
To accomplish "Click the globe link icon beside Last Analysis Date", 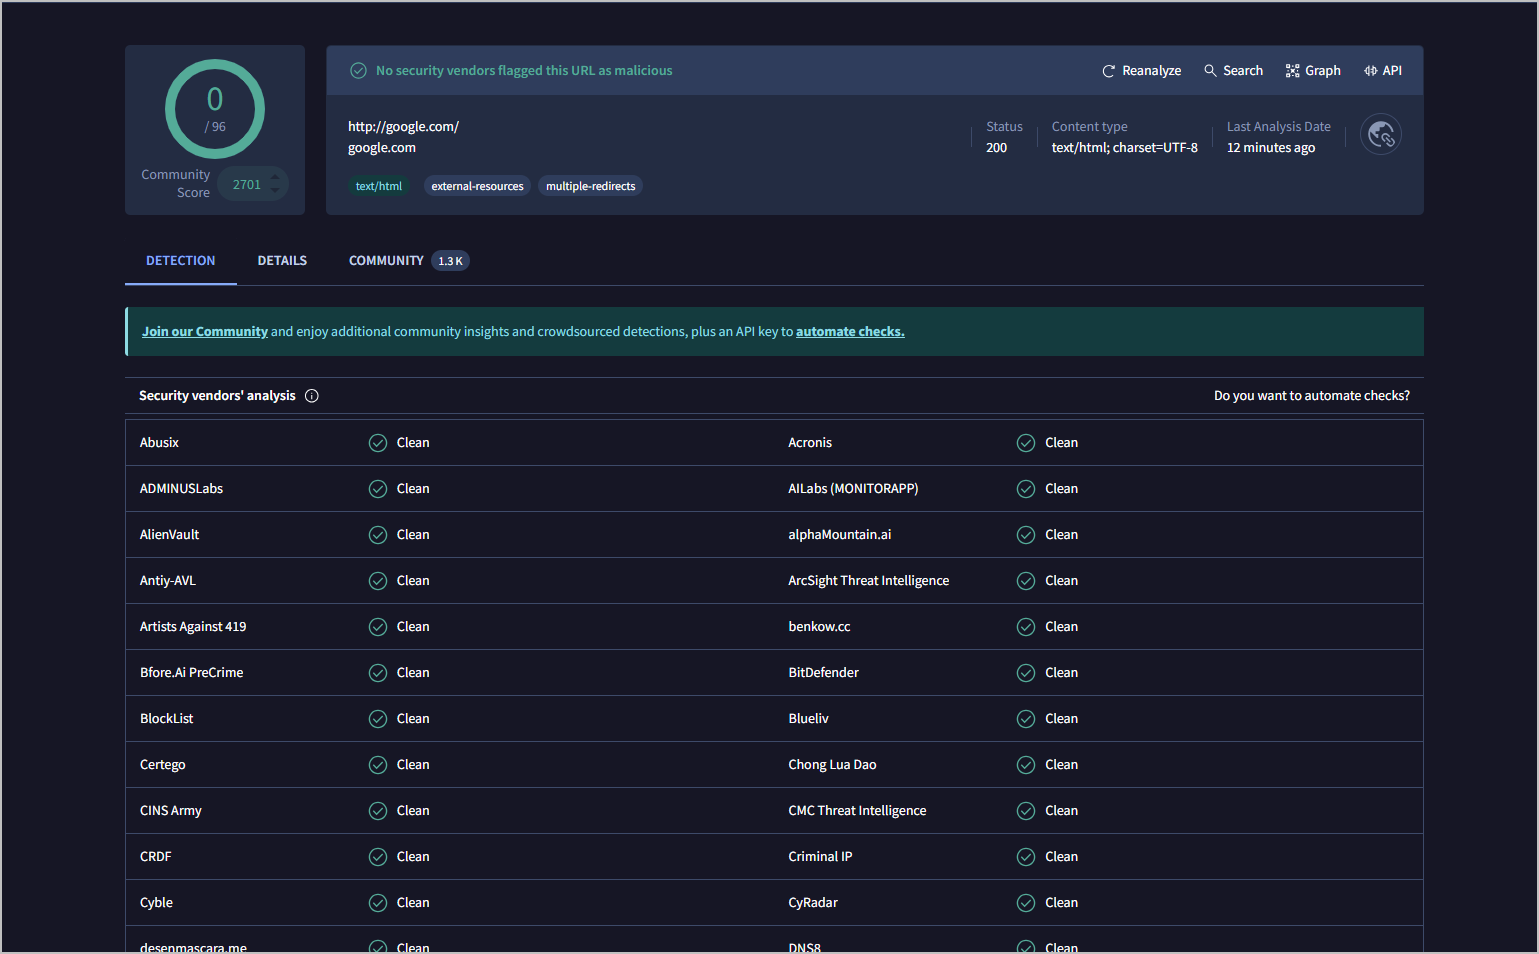I will (1381, 134).
